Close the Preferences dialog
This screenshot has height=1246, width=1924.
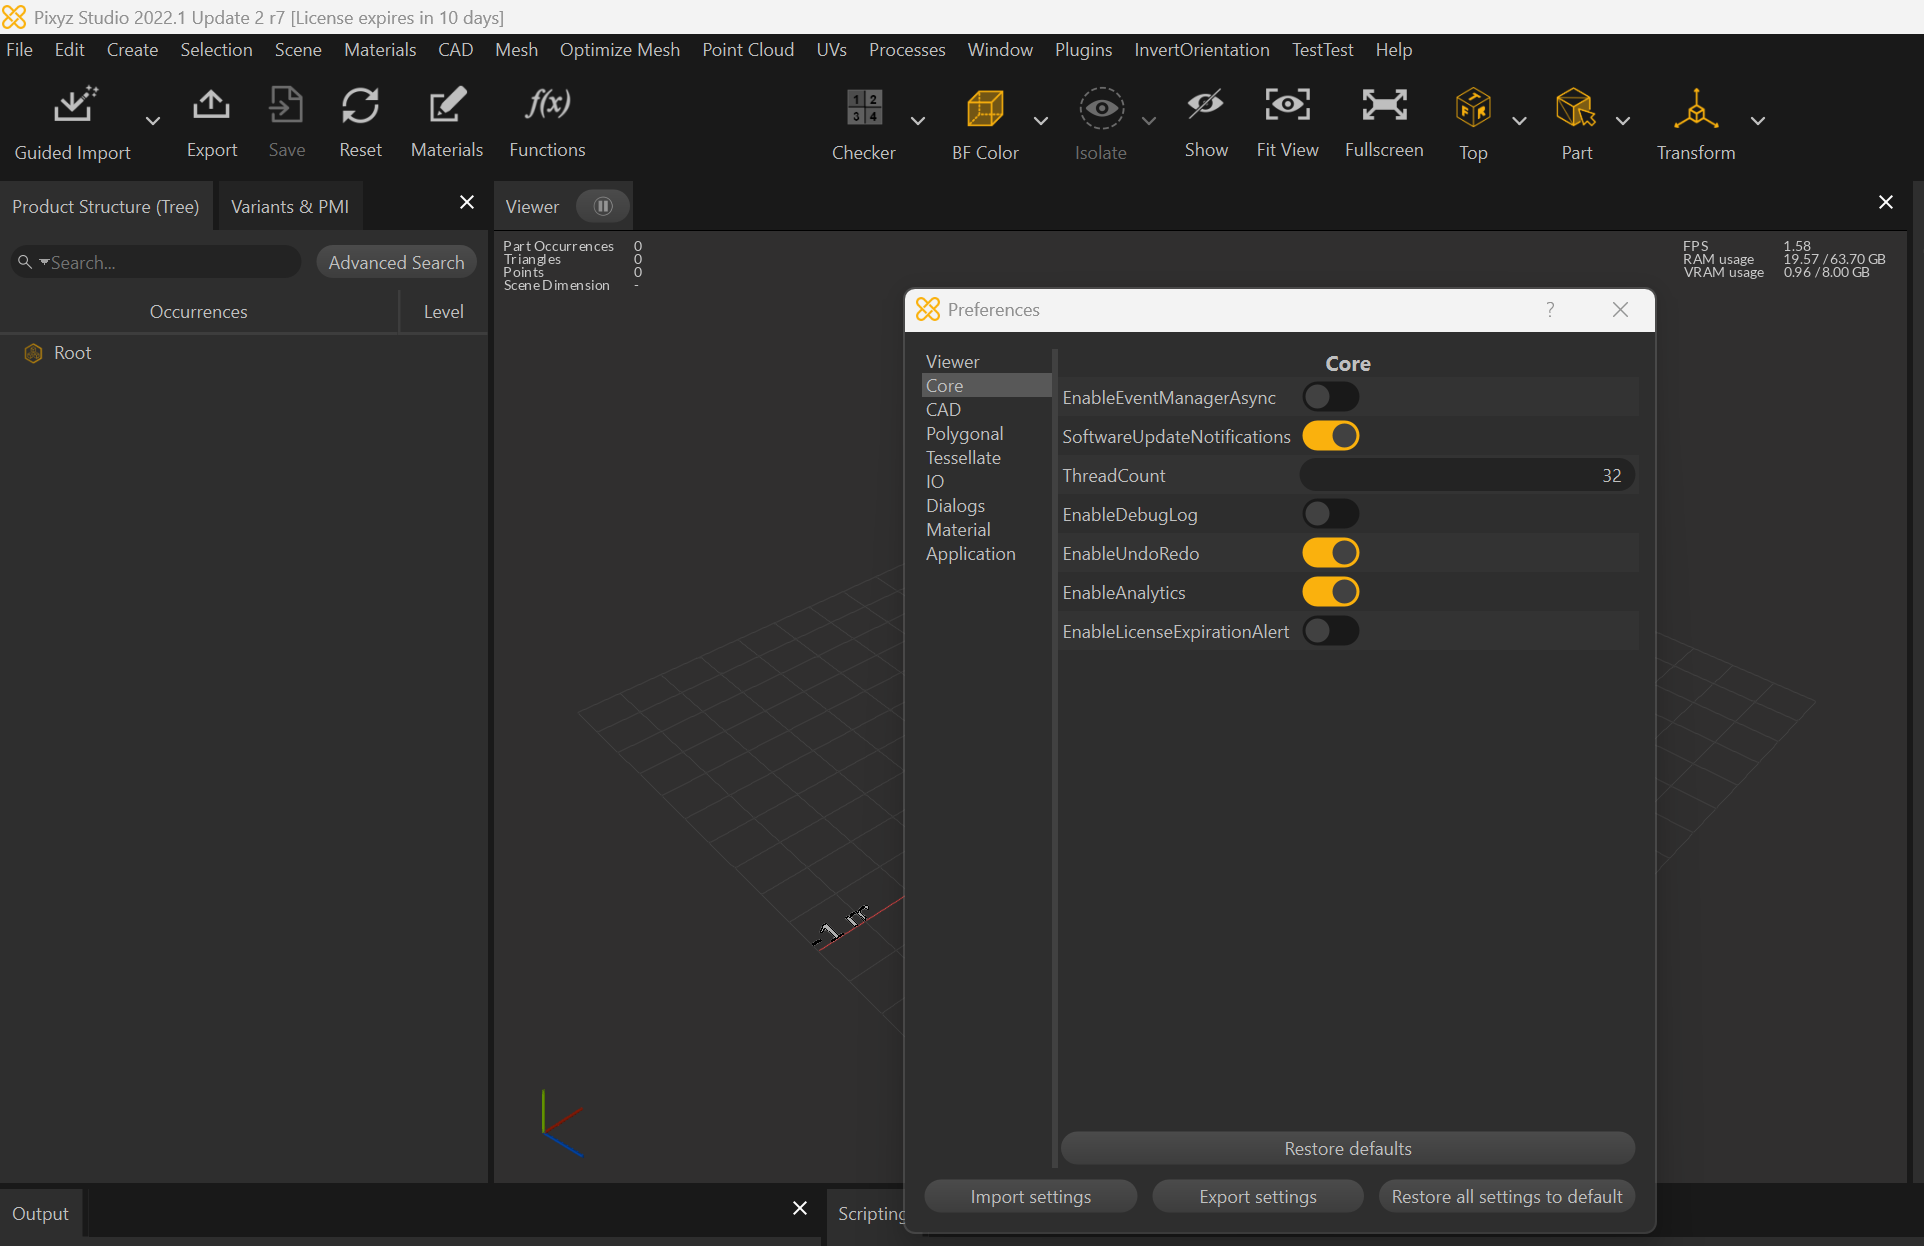tap(1621, 310)
